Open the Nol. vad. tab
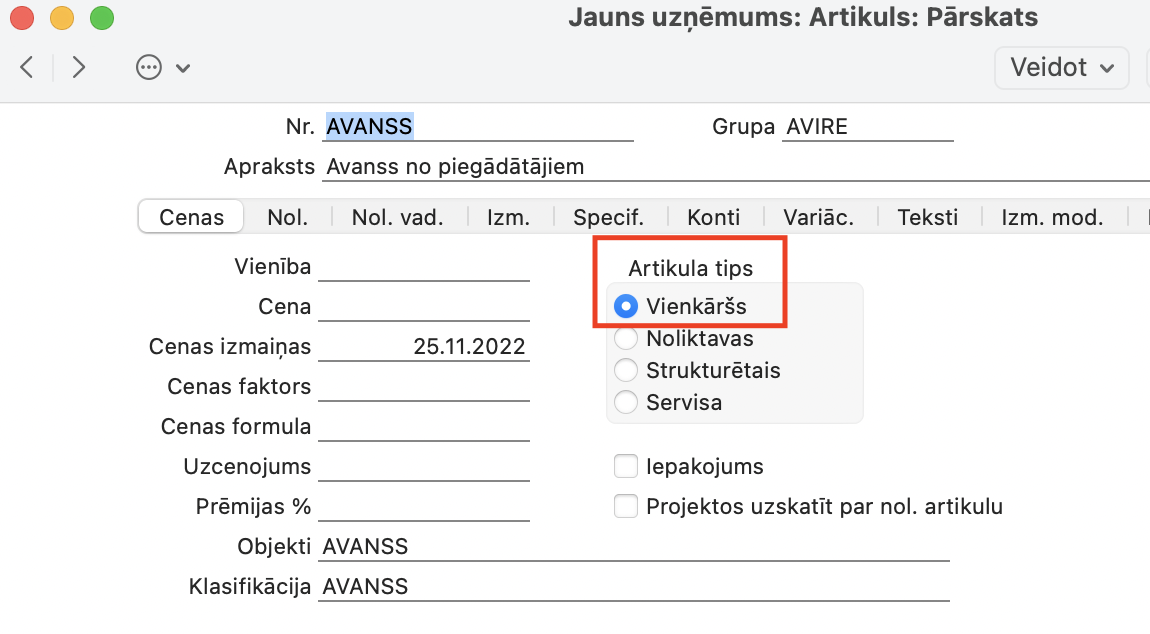The height and width of the screenshot is (634, 1150). (397, 217)
